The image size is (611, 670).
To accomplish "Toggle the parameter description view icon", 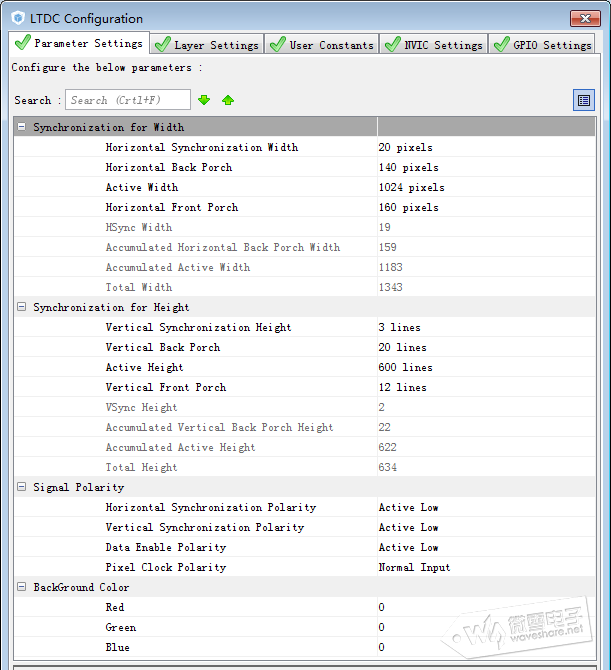I will click(584, 100).
